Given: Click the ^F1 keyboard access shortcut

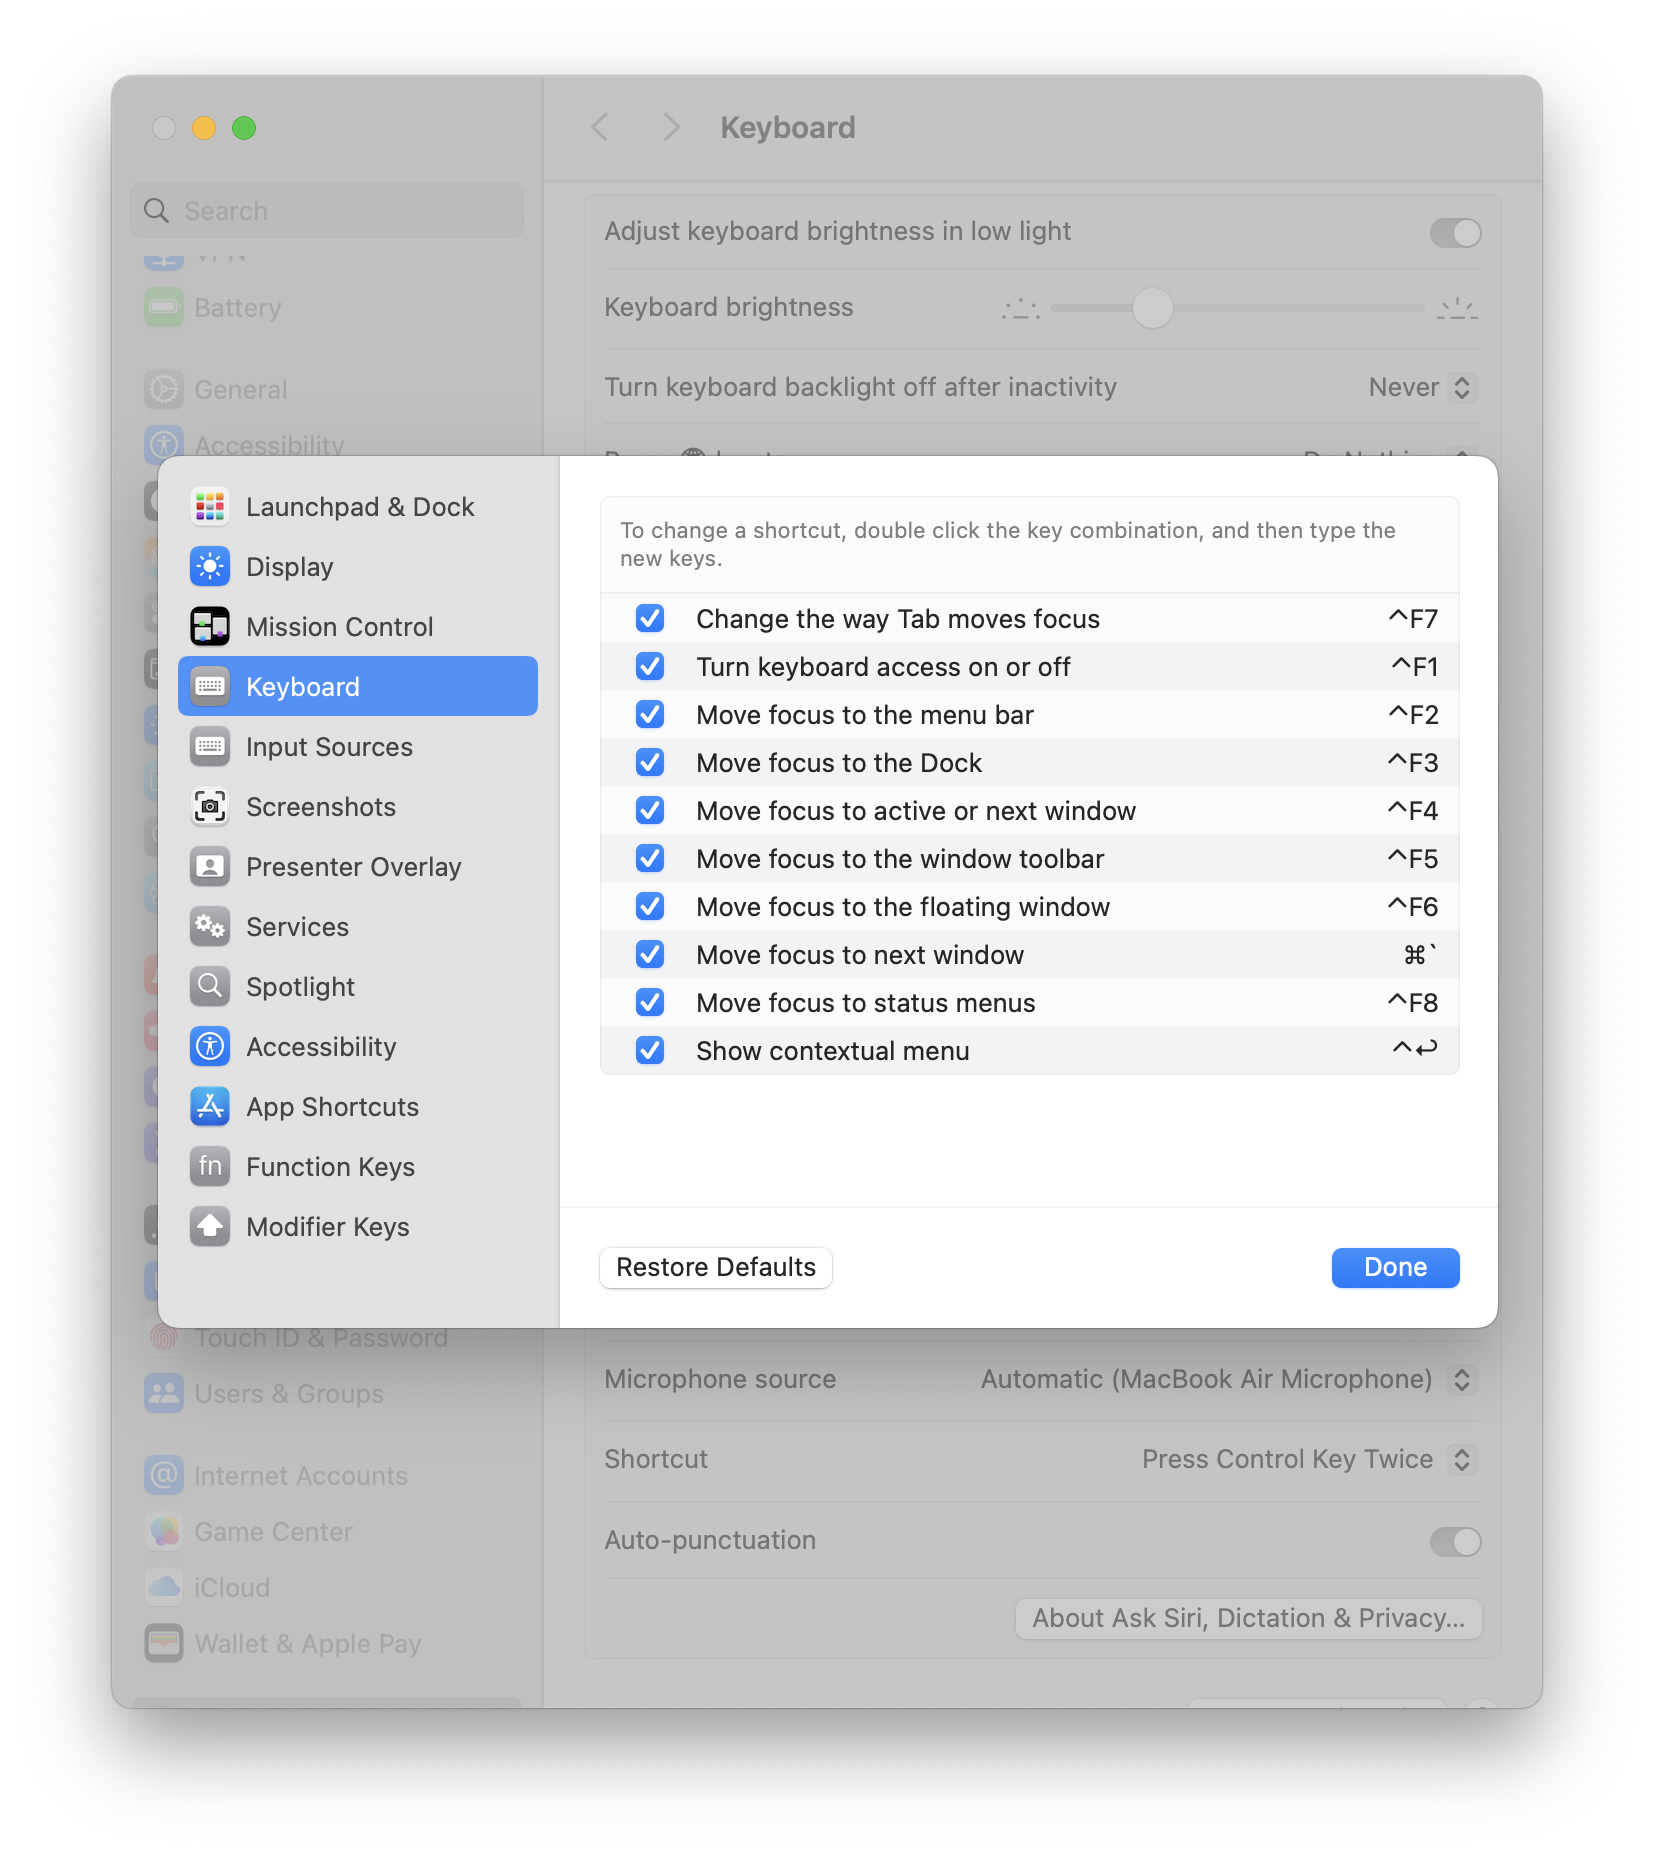Looking at the screenshot, I should (x=1415, y=667).
